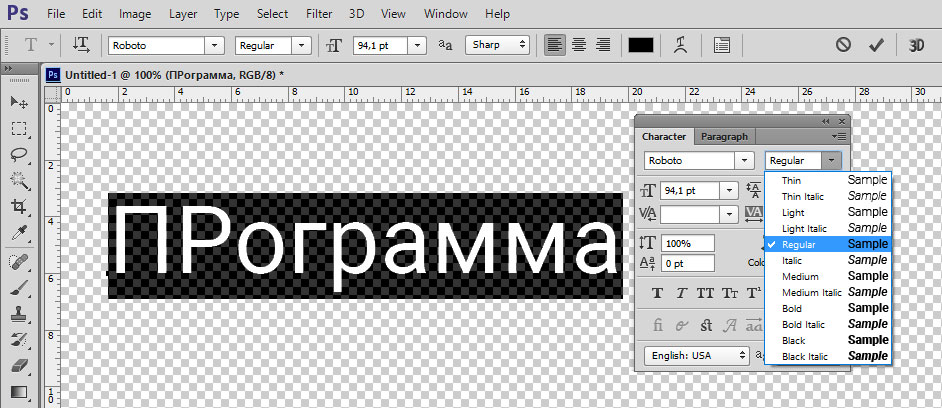942x408 pixels.
Task: Choose Bold Italic font style
Action: click(828, 324)
